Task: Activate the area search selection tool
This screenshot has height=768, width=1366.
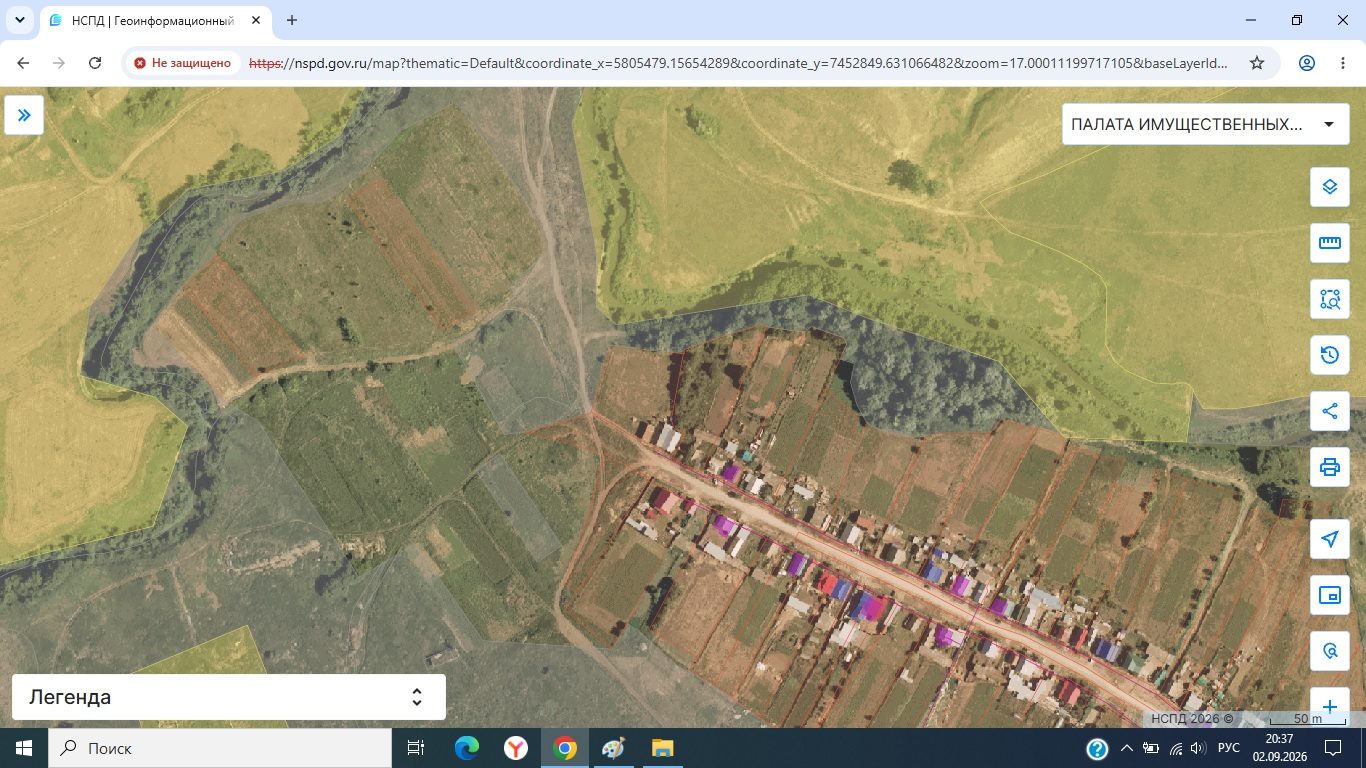Action: click(x=1329, y=299)
